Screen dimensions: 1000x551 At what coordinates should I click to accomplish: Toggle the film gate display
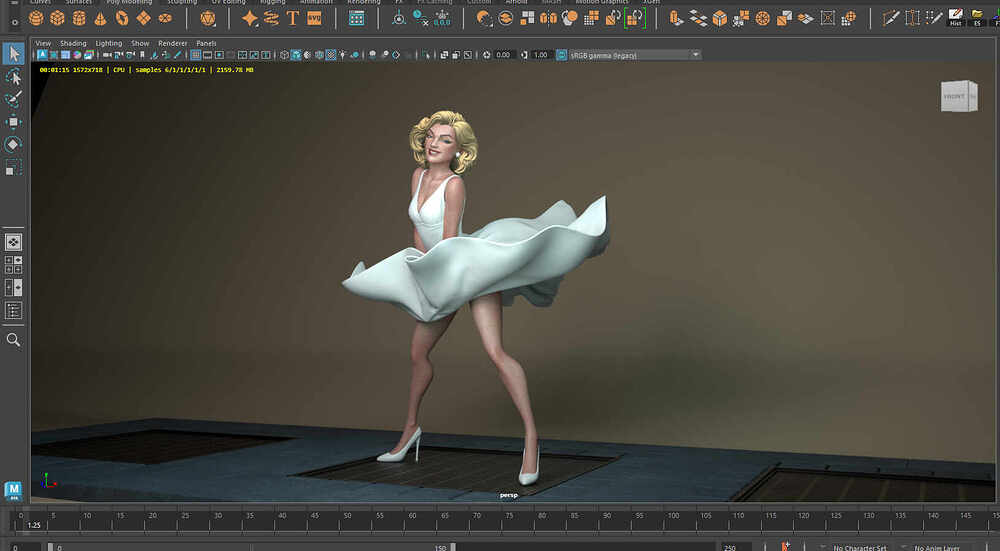coord(207,55)
